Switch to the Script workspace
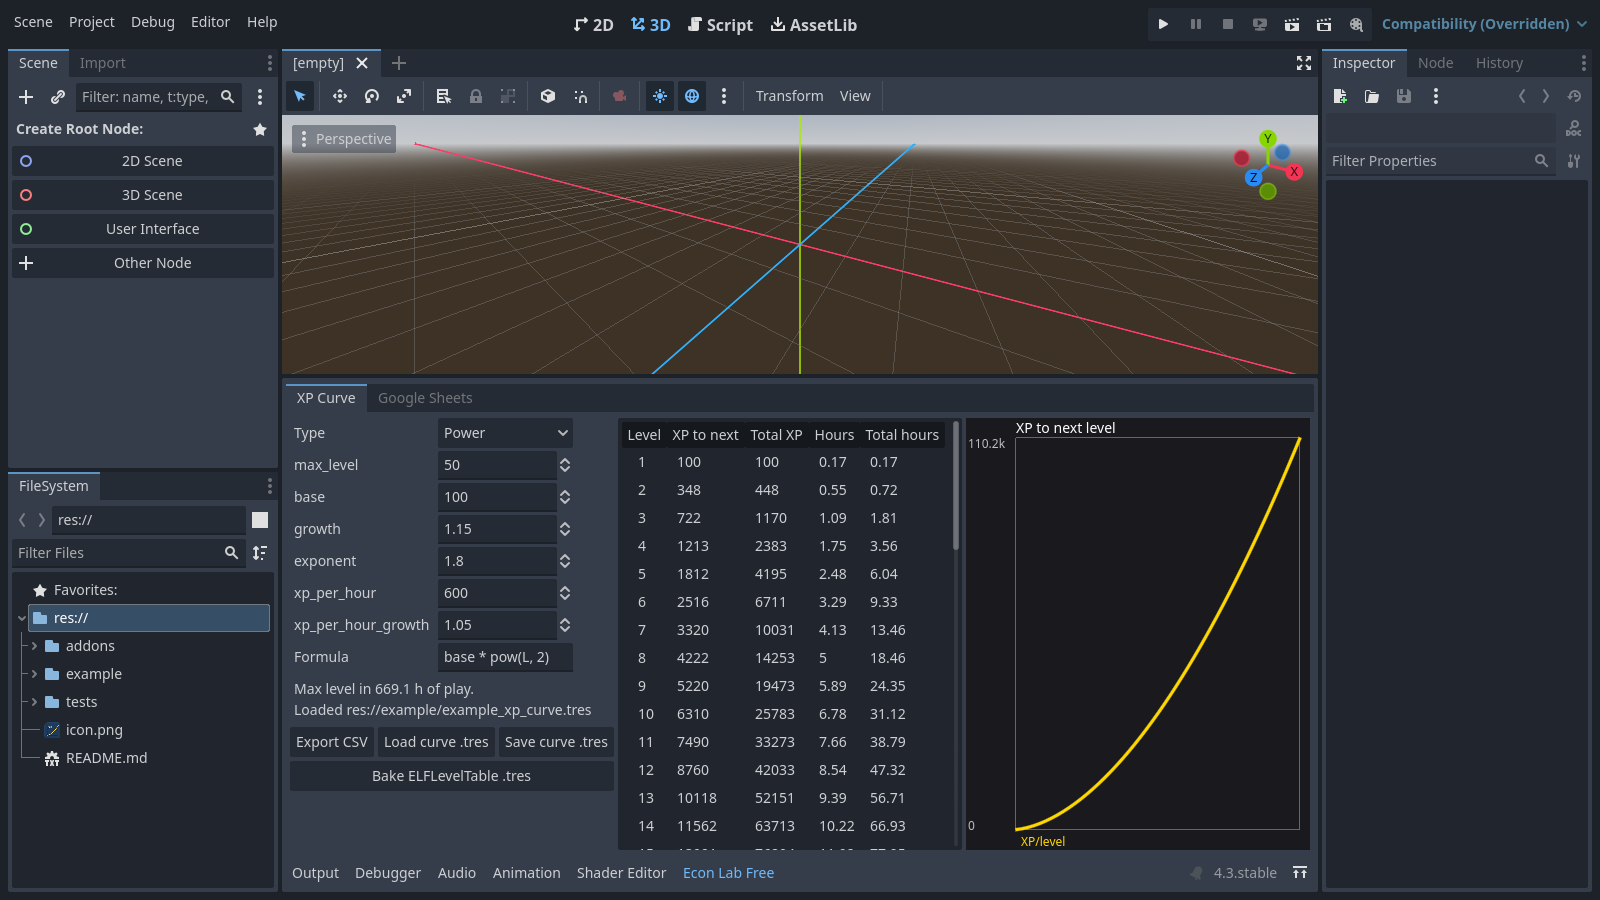This screenshot has height=900, width=1600. (720, 25)
